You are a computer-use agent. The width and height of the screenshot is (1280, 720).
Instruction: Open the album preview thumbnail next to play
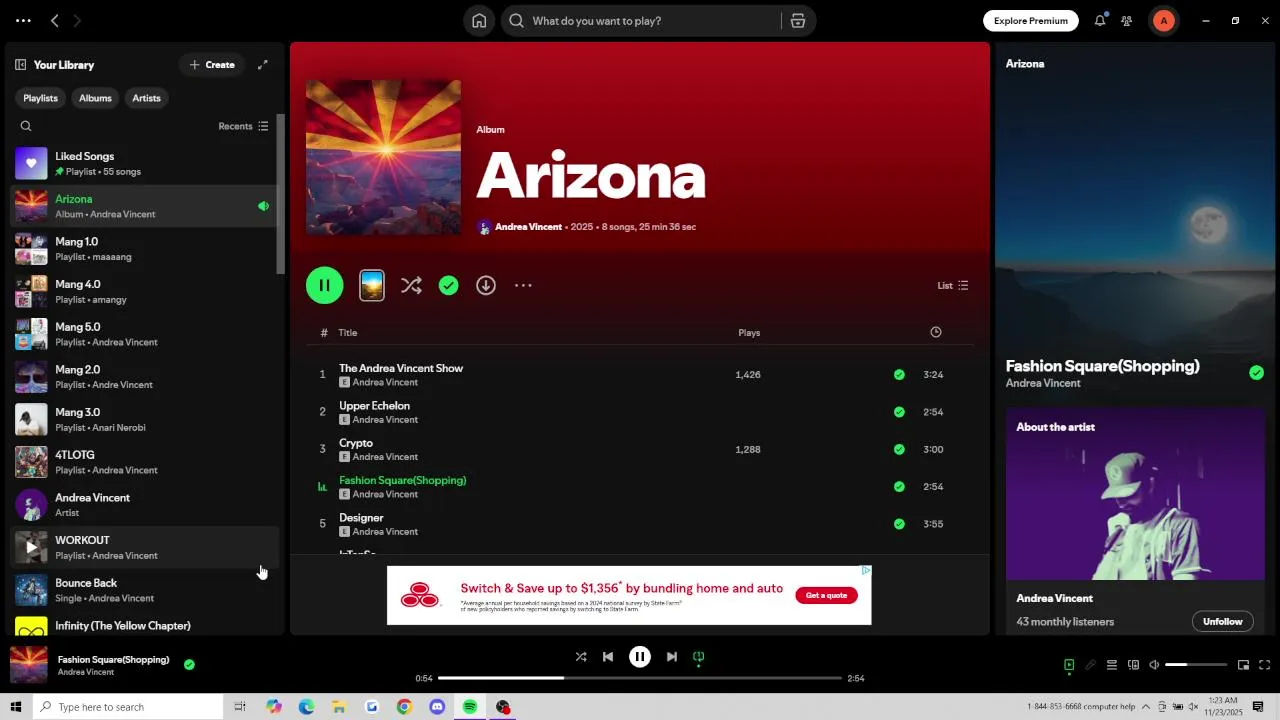372,285
